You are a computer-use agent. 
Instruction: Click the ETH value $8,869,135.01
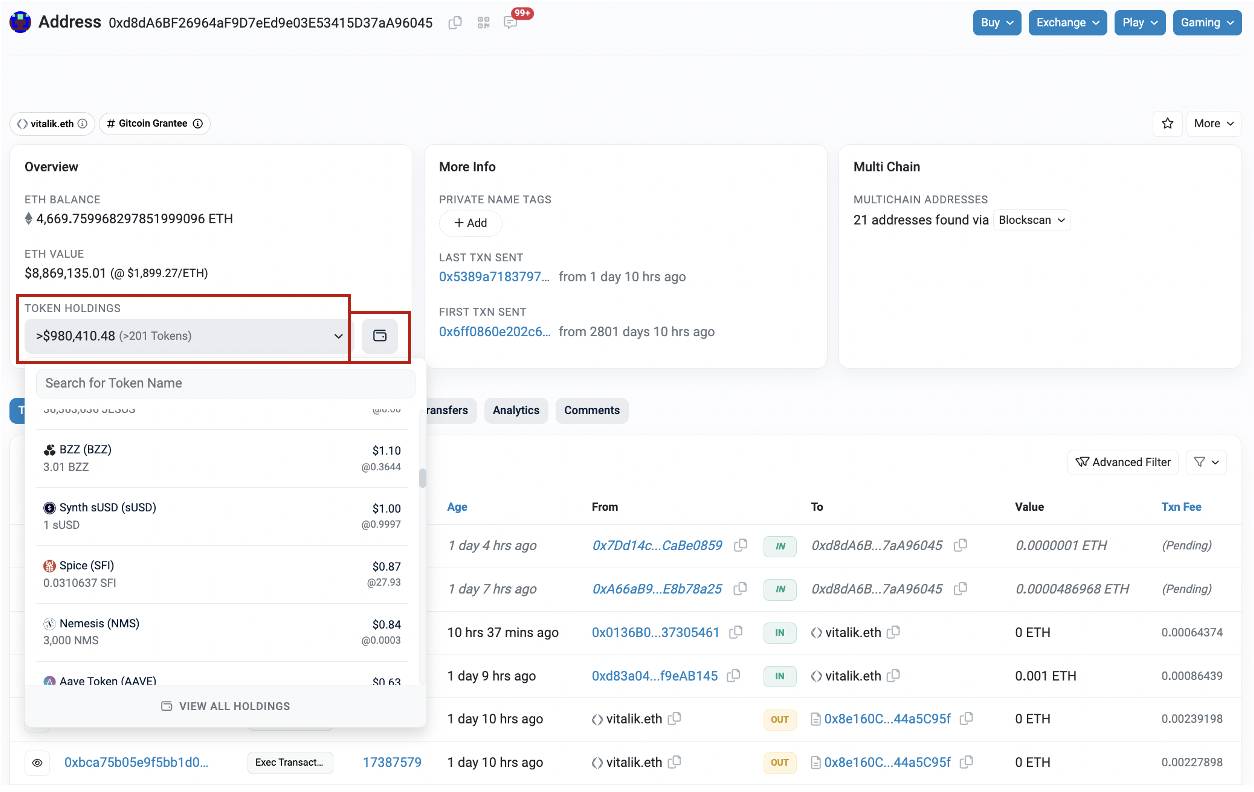point(65,273)
